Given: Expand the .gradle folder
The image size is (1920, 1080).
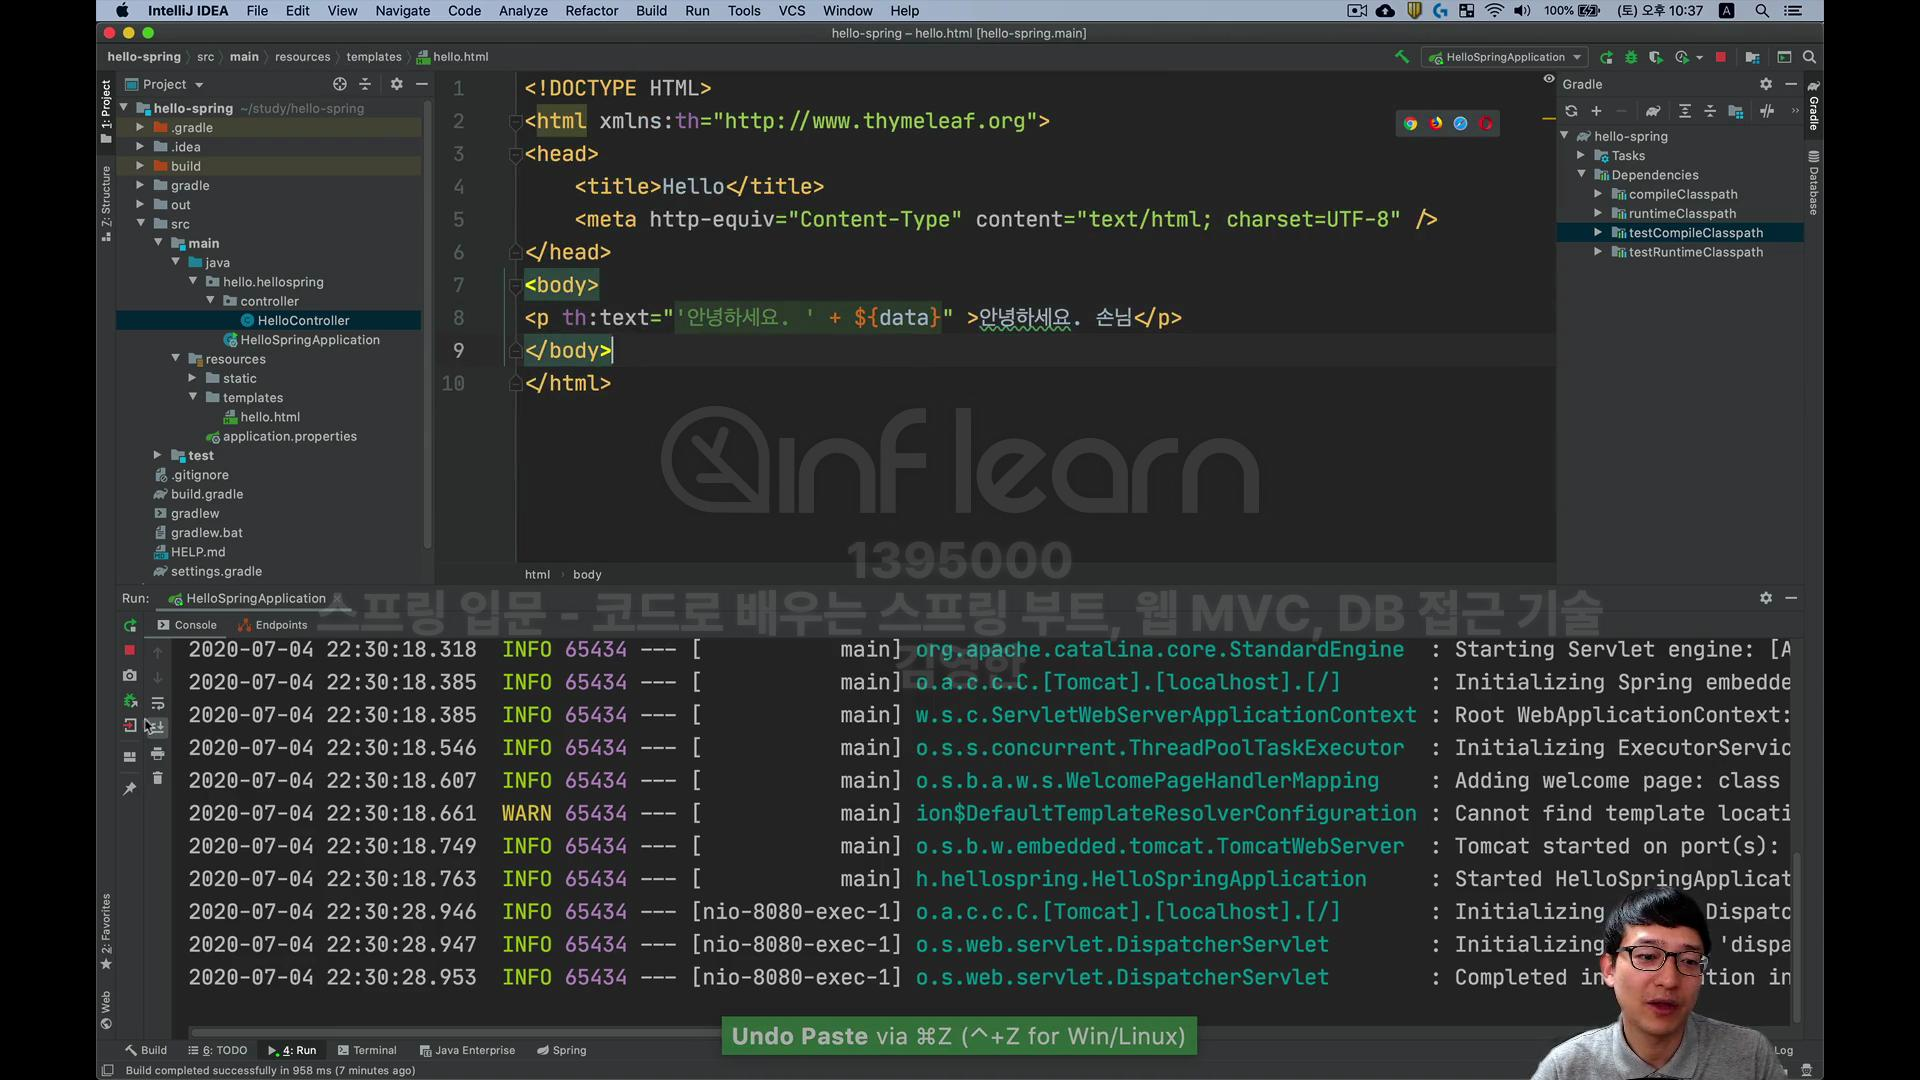Looking at the screenshot, I should pyautogui.click(x=140, y=128).
